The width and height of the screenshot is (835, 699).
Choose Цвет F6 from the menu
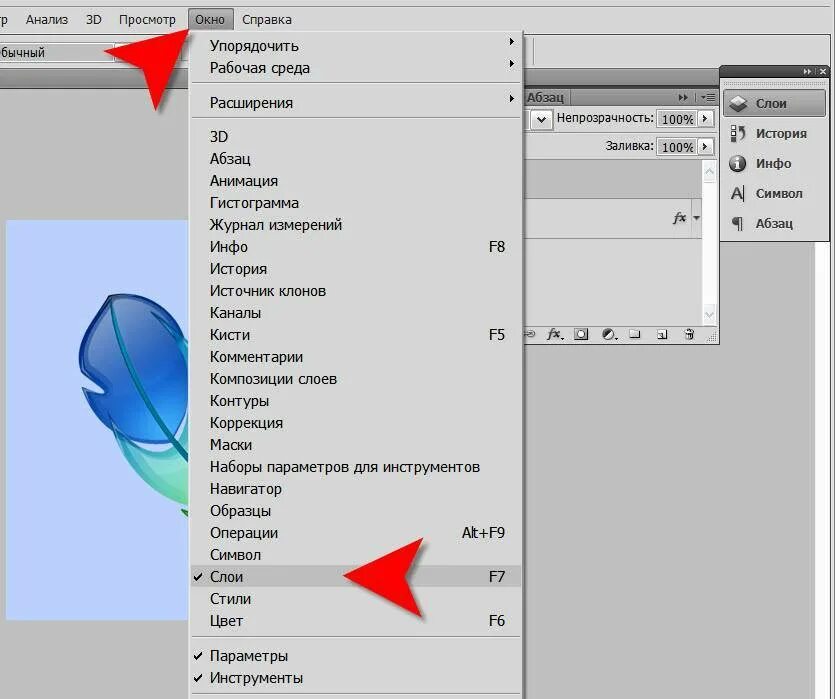point(356,621)
